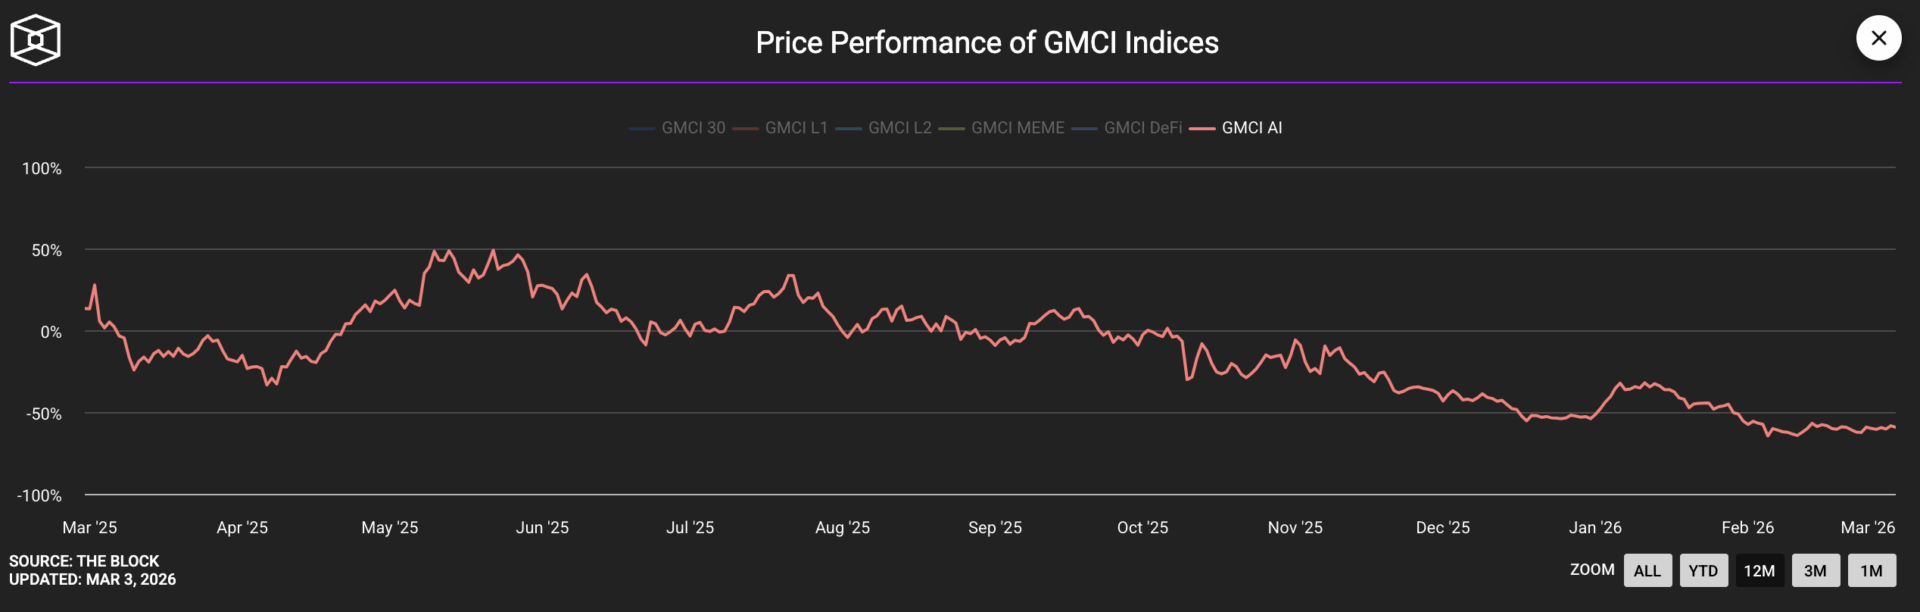
Task: Click the GMCI AI pink line swatch
Action: point(1202,128)
